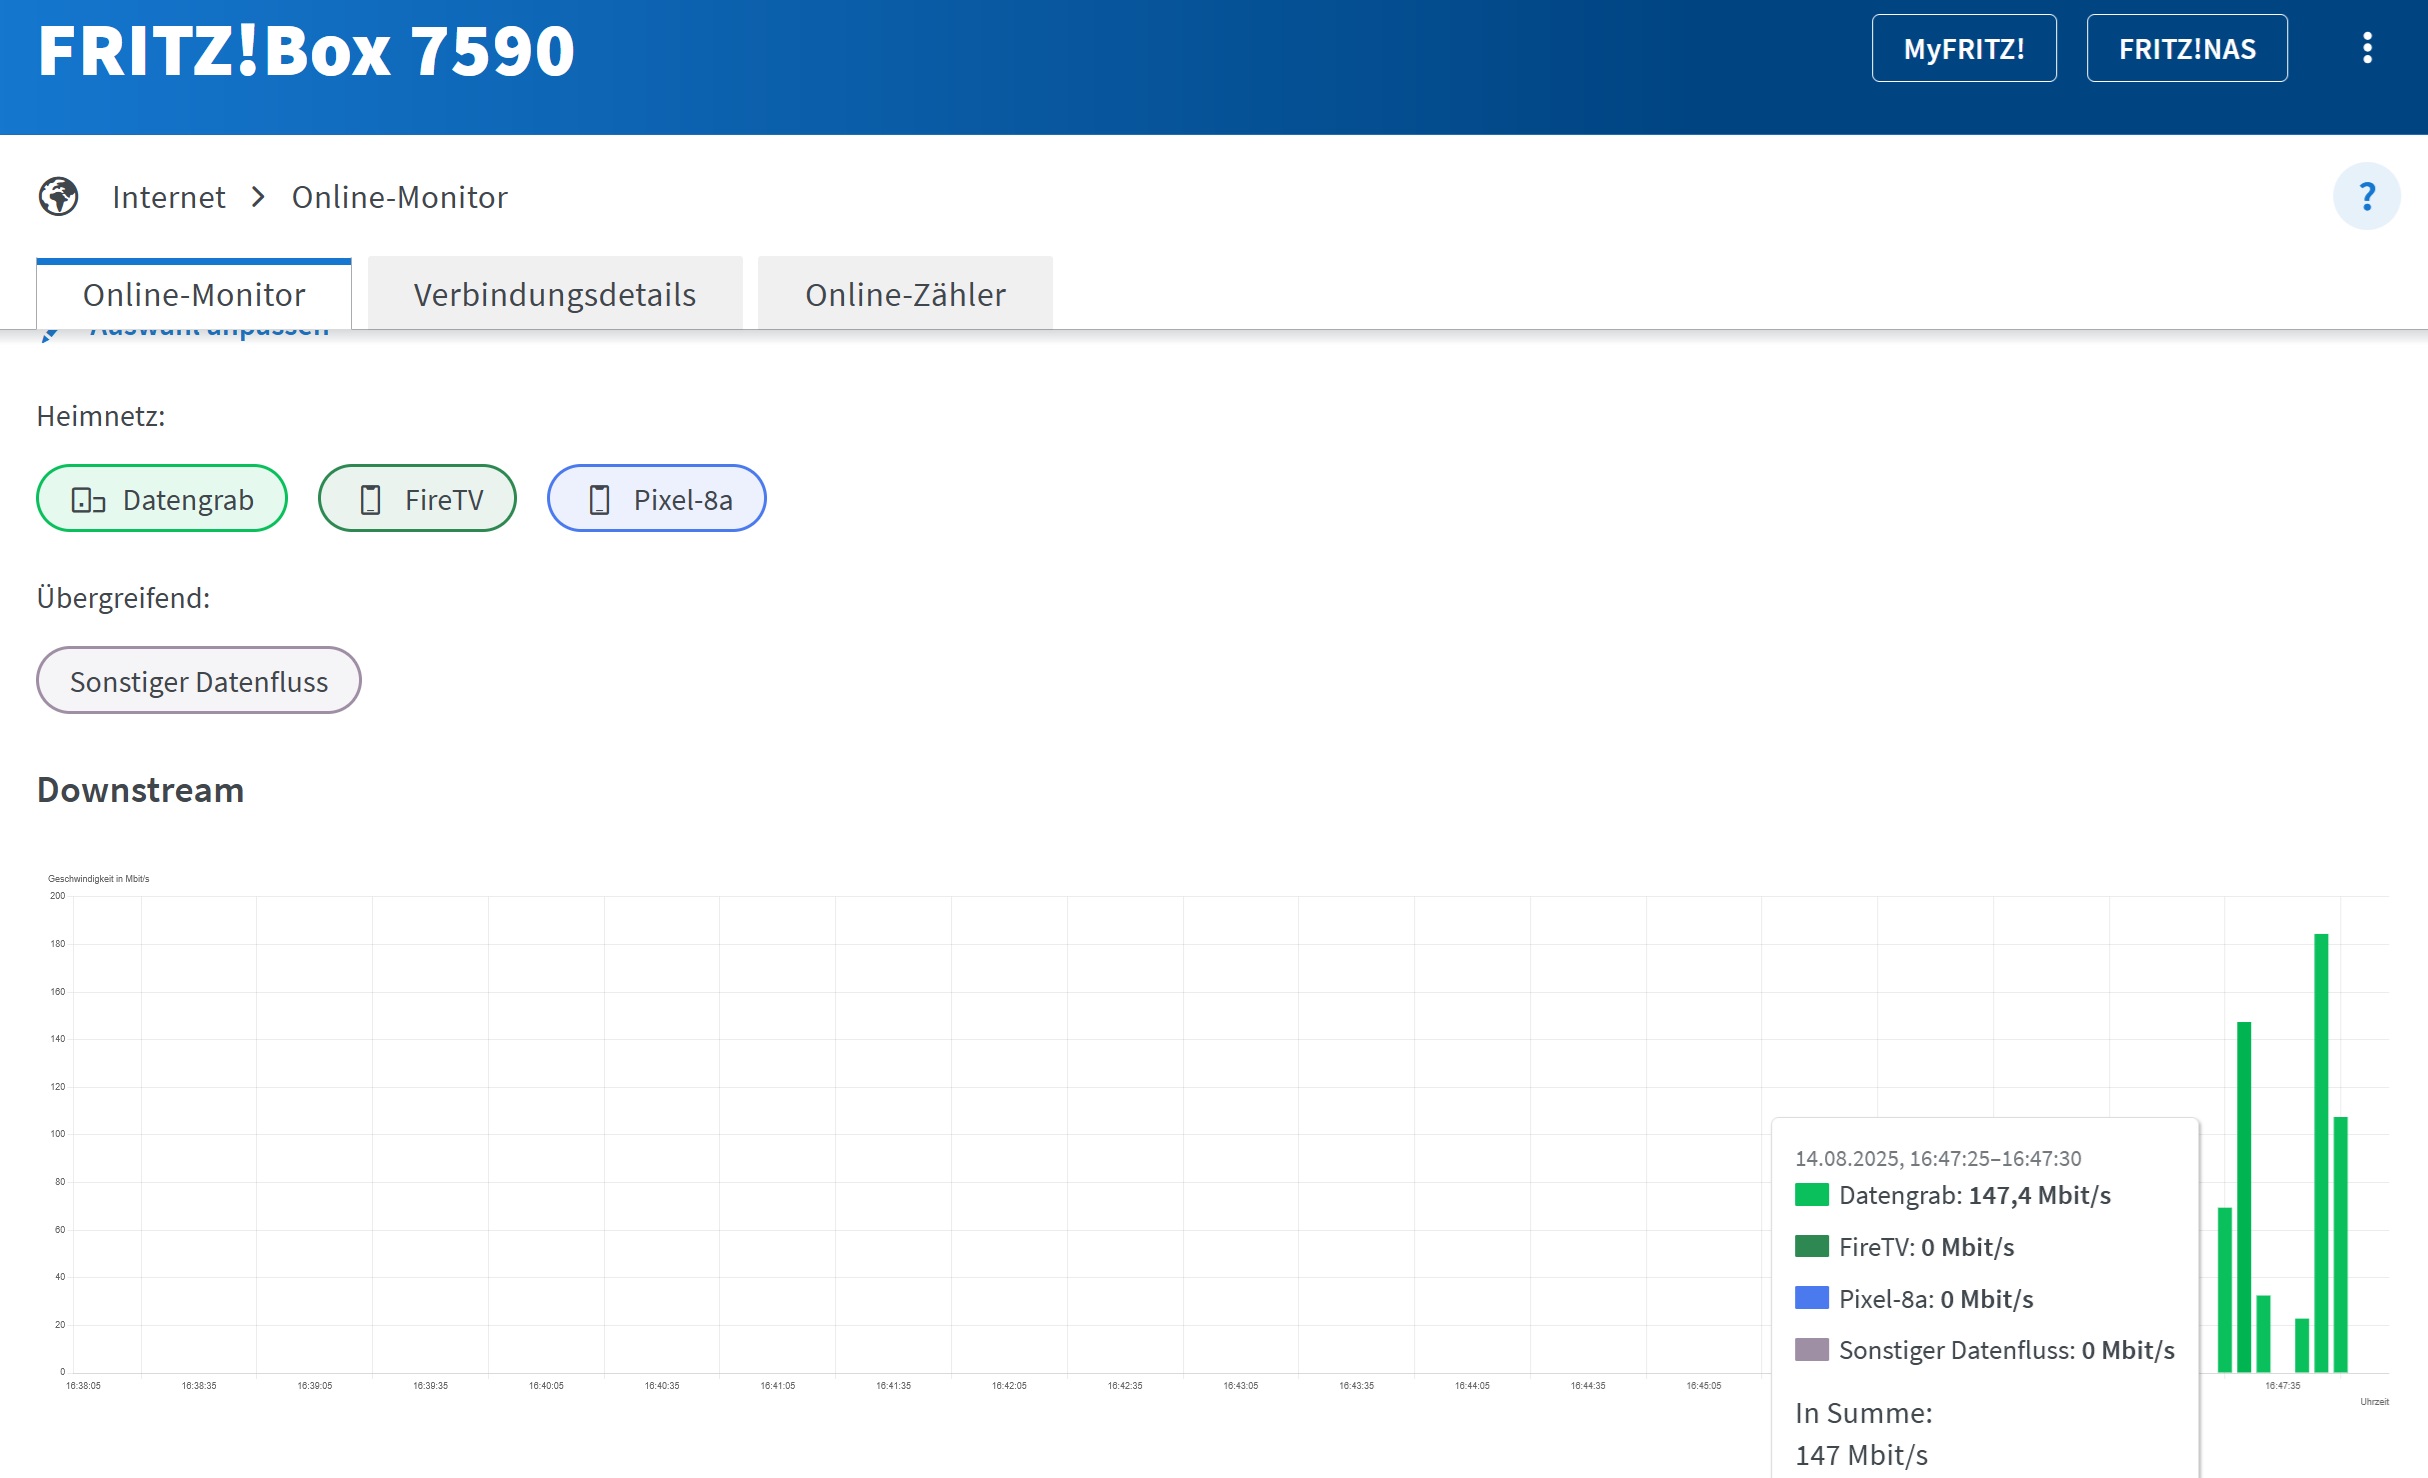Click the Internet breadcrumb link
Viewport: 2428px width, 1478px height.
click(x=168, y=197)
